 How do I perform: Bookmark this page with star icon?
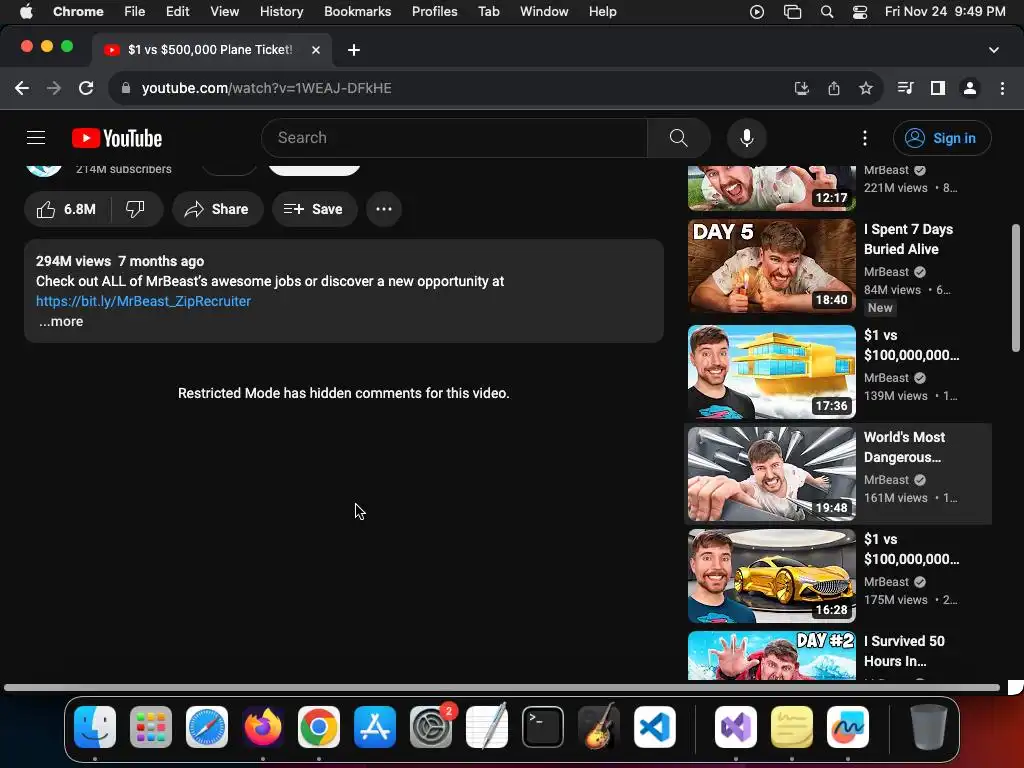(865, 88)
